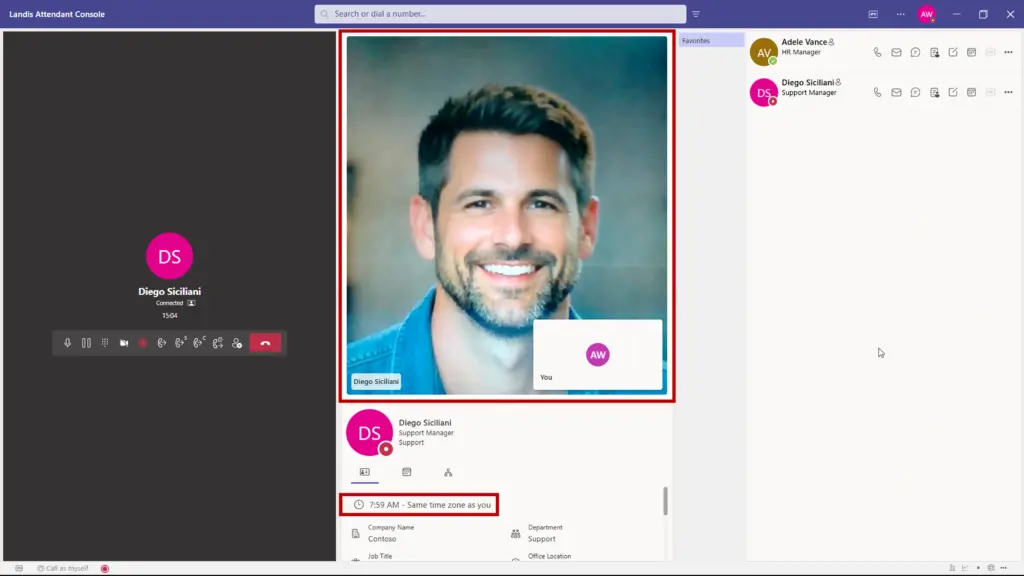The height and width of the screenshot is (576, 1024).
Task: Switch to the calendar tab in contact details
Action: coord(407,472)
